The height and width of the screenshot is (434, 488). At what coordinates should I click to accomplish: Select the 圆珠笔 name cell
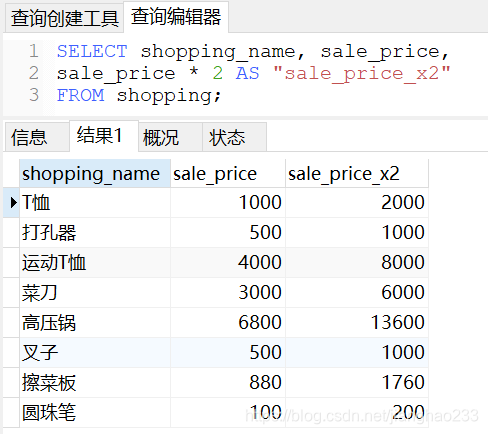(x=95, y=412)
